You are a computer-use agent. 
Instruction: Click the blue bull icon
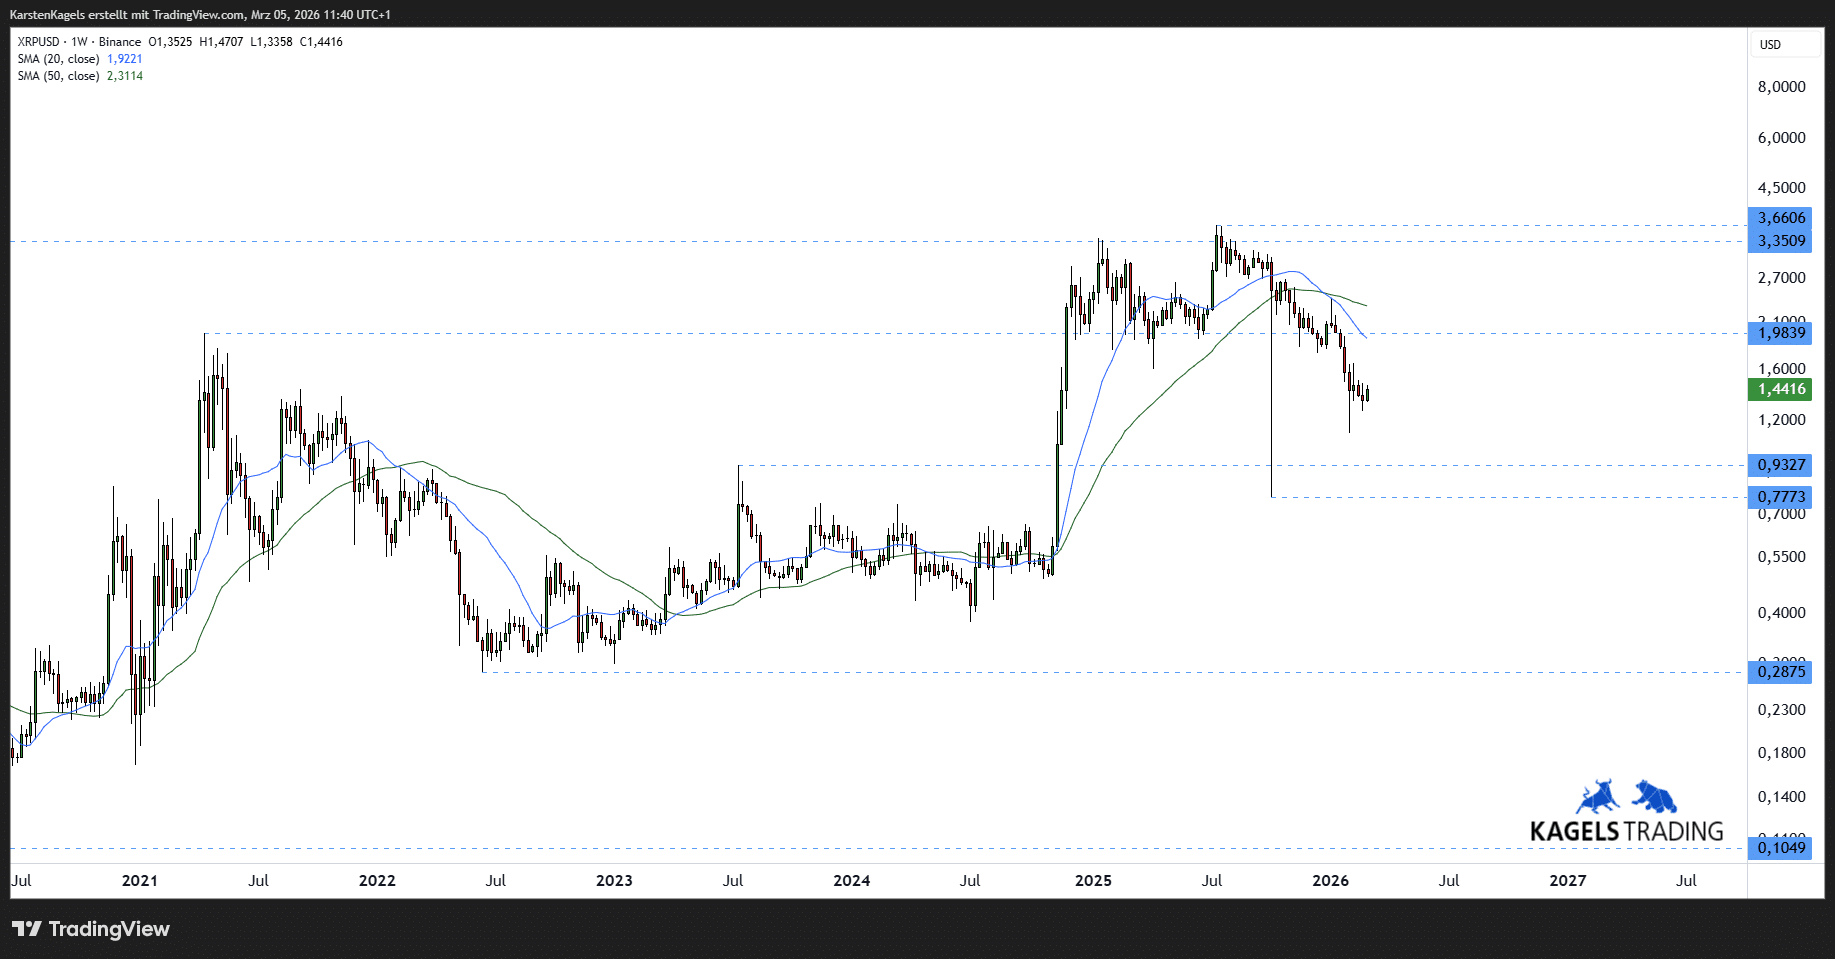click(1598, 797)
